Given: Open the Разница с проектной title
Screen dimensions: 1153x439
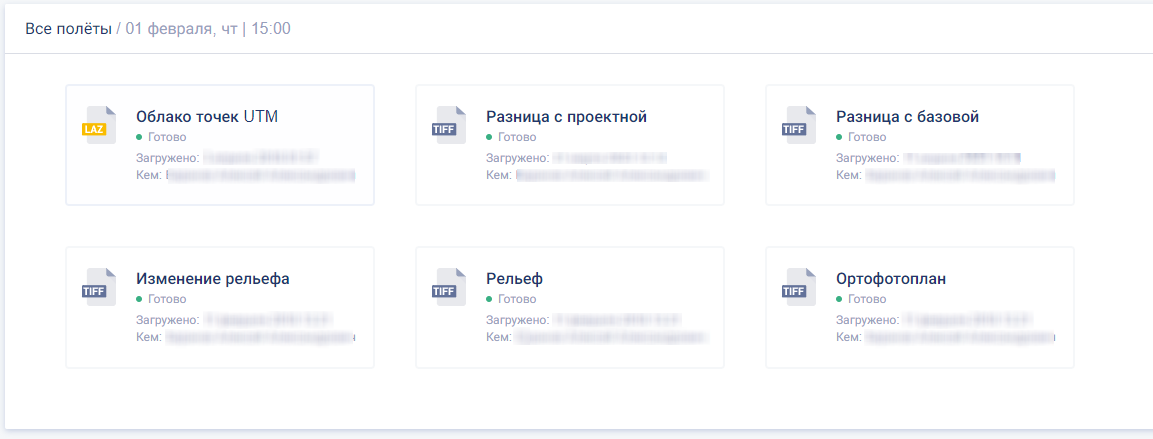Looking at the screenshot, I should 566,117.
